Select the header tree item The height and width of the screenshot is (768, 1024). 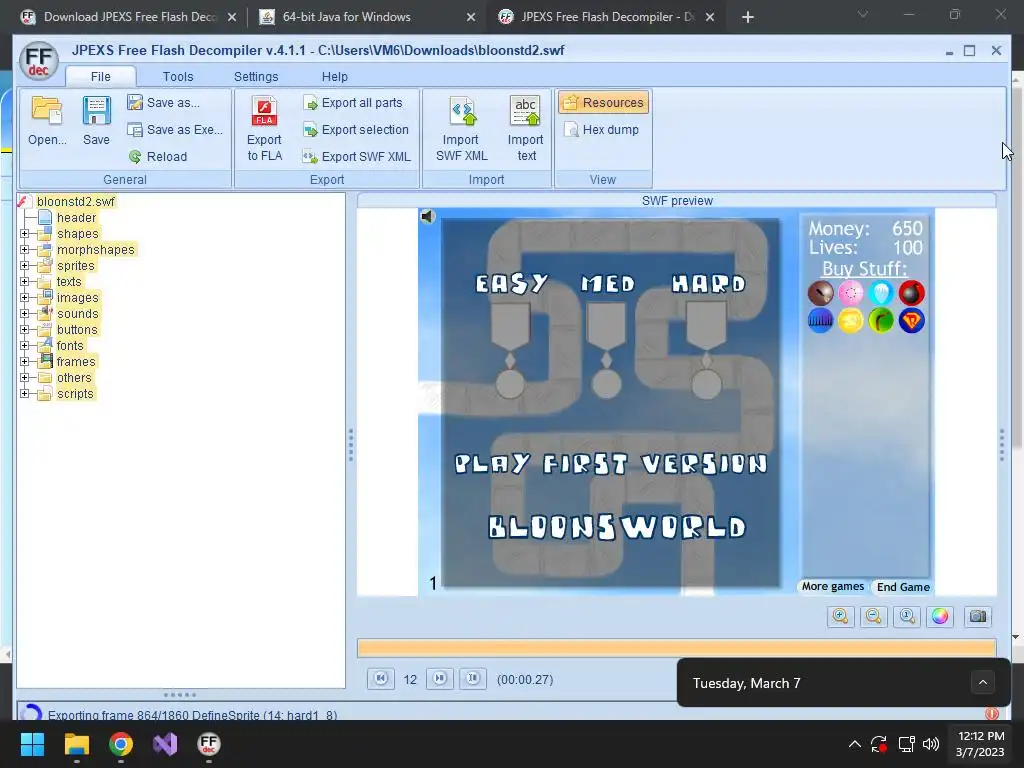[76, 217]
